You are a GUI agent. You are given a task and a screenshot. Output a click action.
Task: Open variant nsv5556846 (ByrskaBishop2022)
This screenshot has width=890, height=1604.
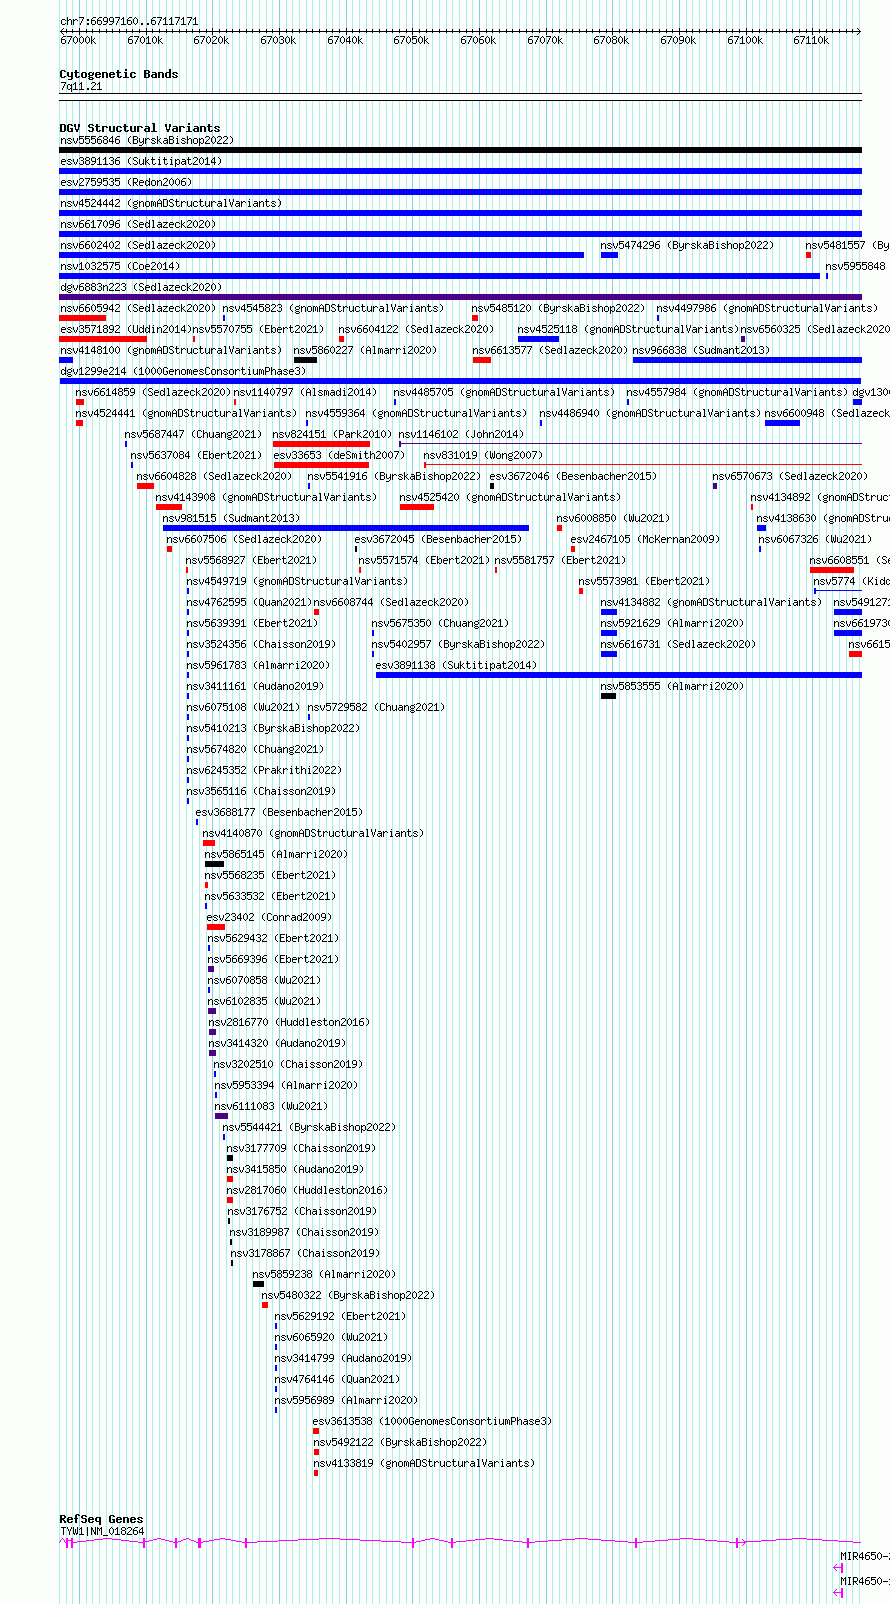click(146, 140)
